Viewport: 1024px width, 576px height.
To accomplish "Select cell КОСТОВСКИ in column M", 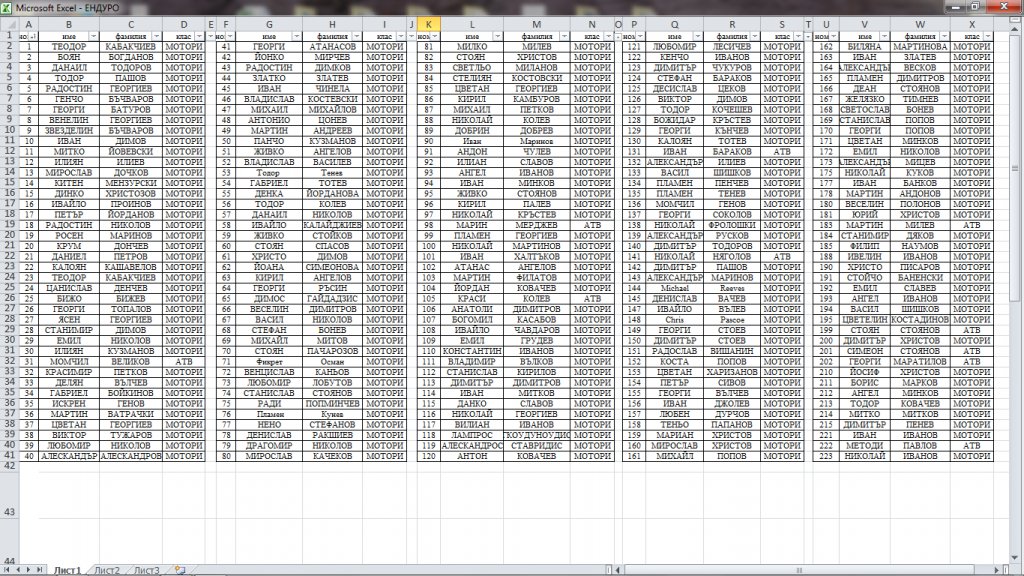I will point(537,78).
